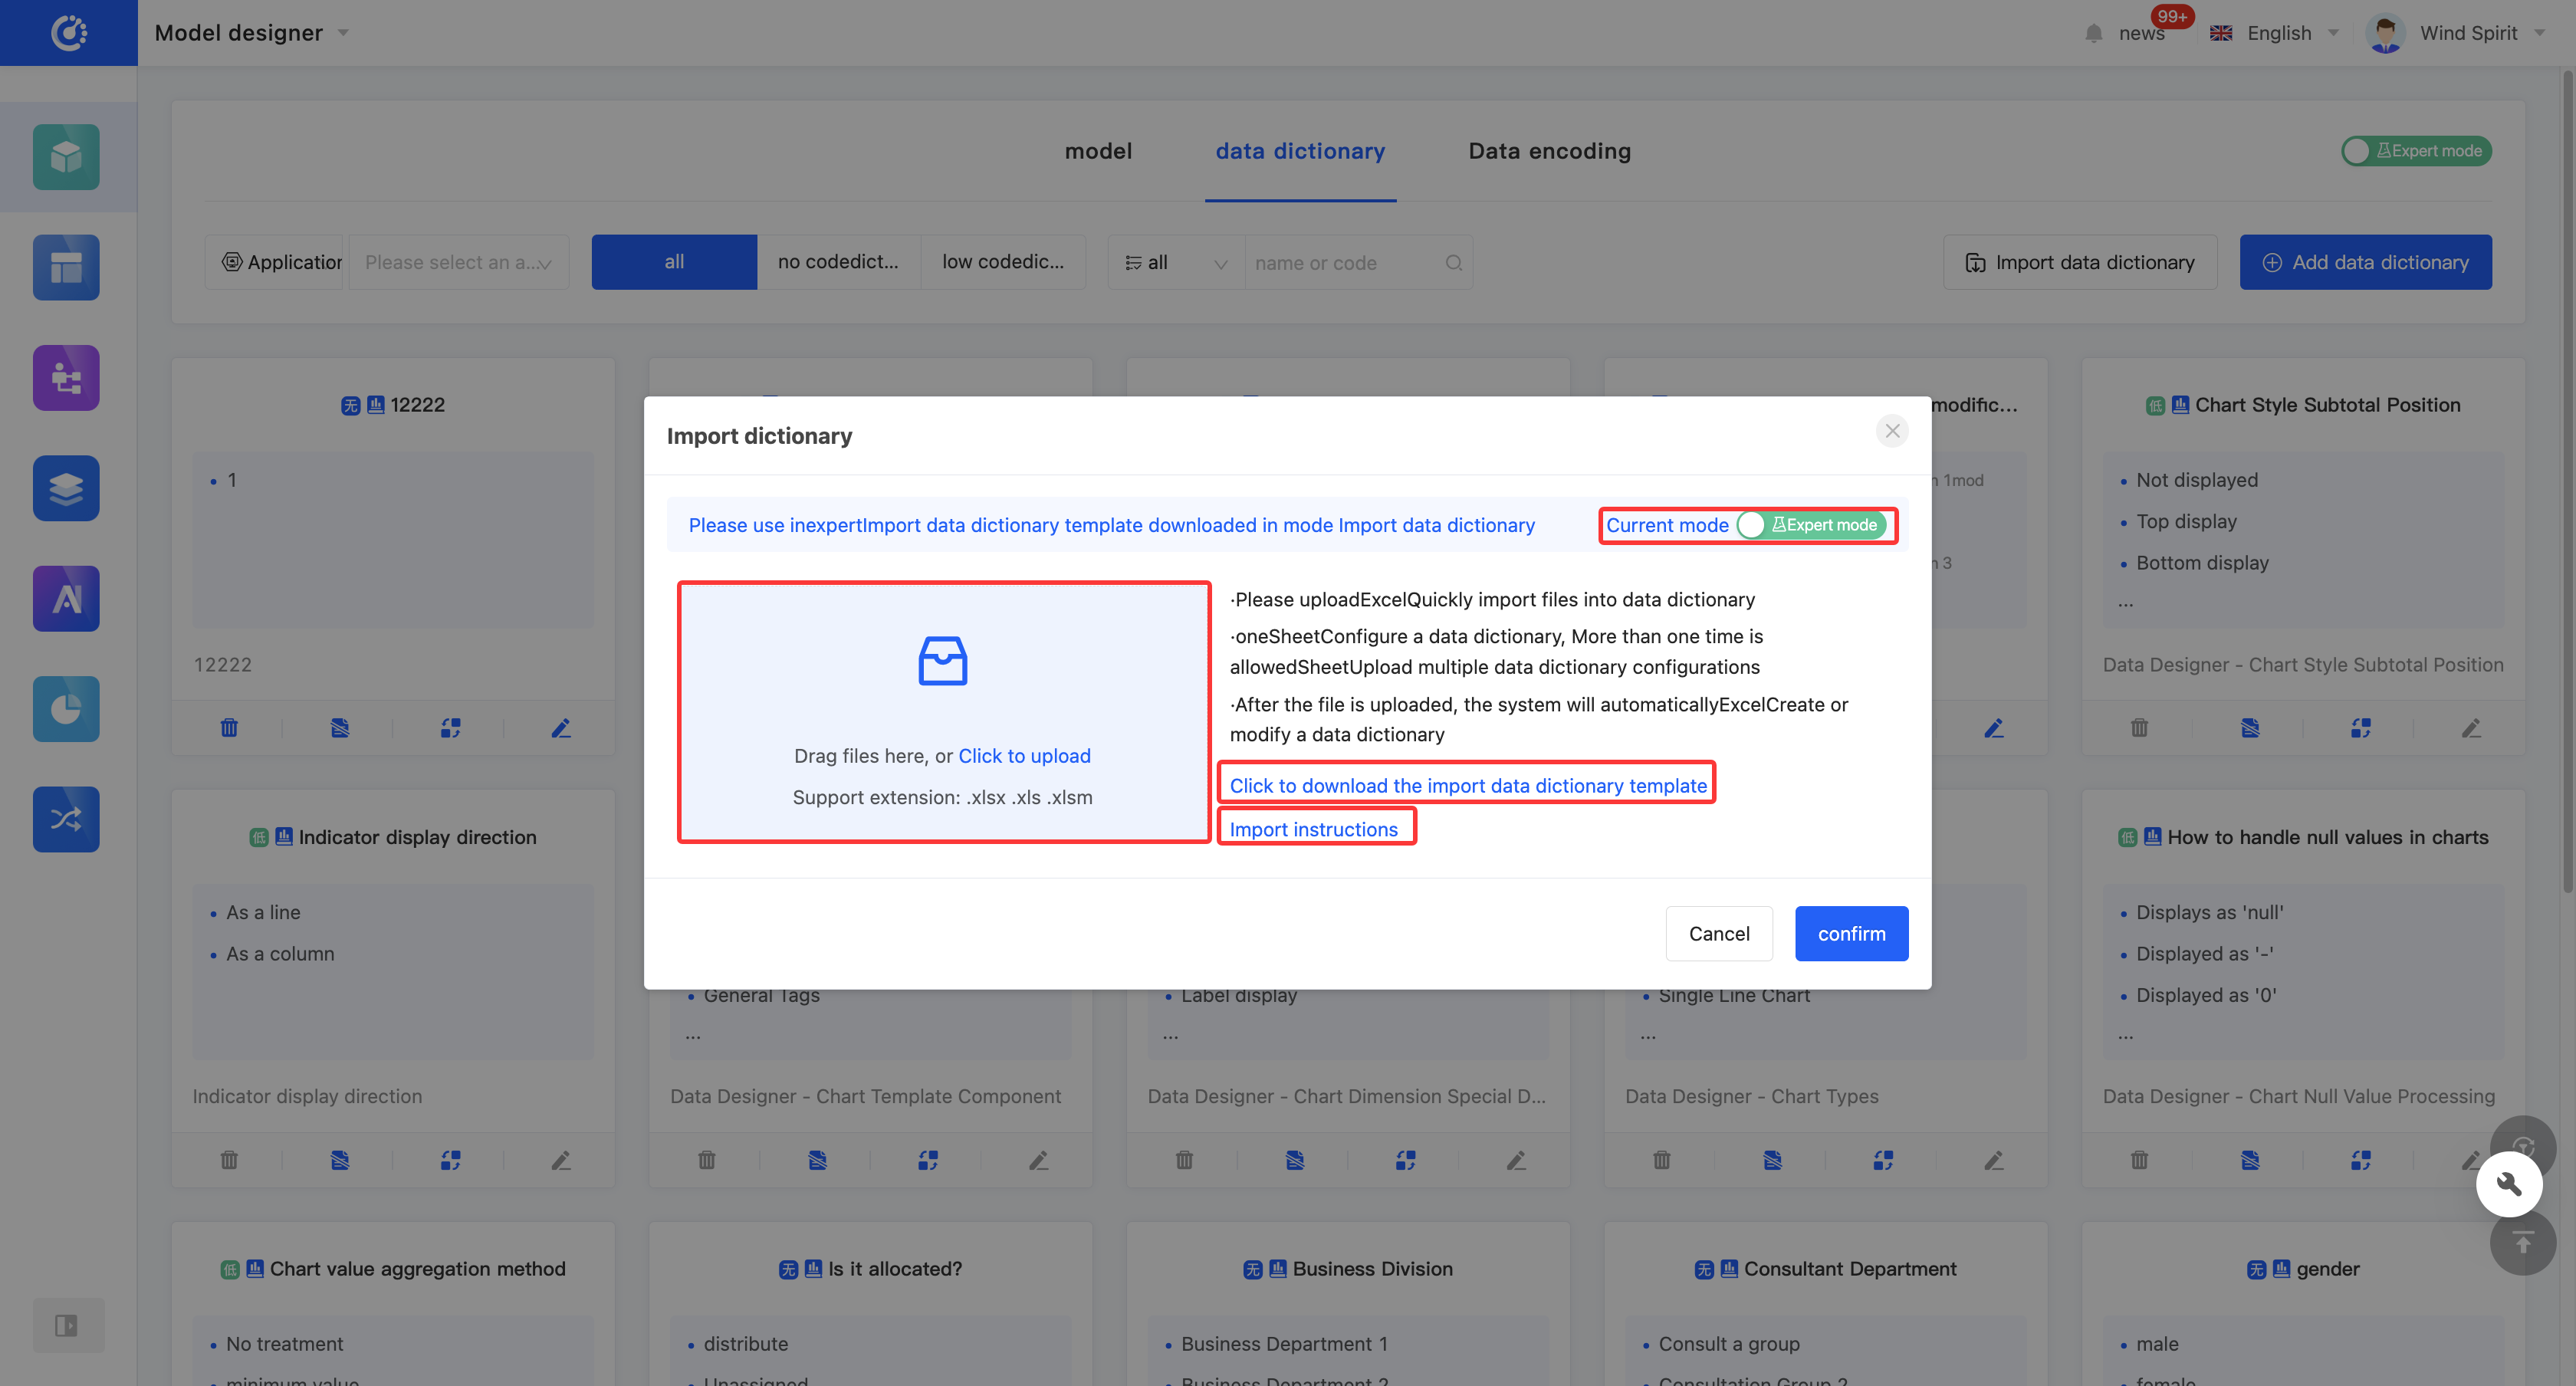Click the download import data dictionary template link
Viewport: 2576px width, 1386px height.
[x=1467, y=785]
